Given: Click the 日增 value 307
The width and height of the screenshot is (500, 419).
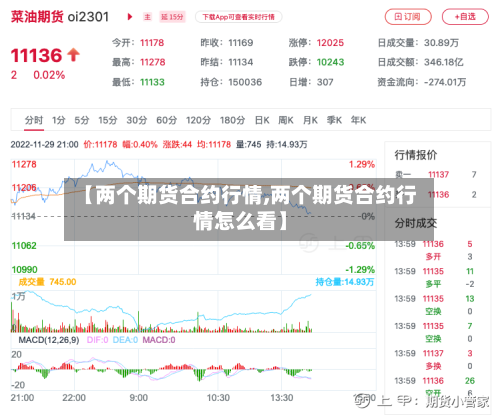Looking at the screenshot, I should click(325, 82).
